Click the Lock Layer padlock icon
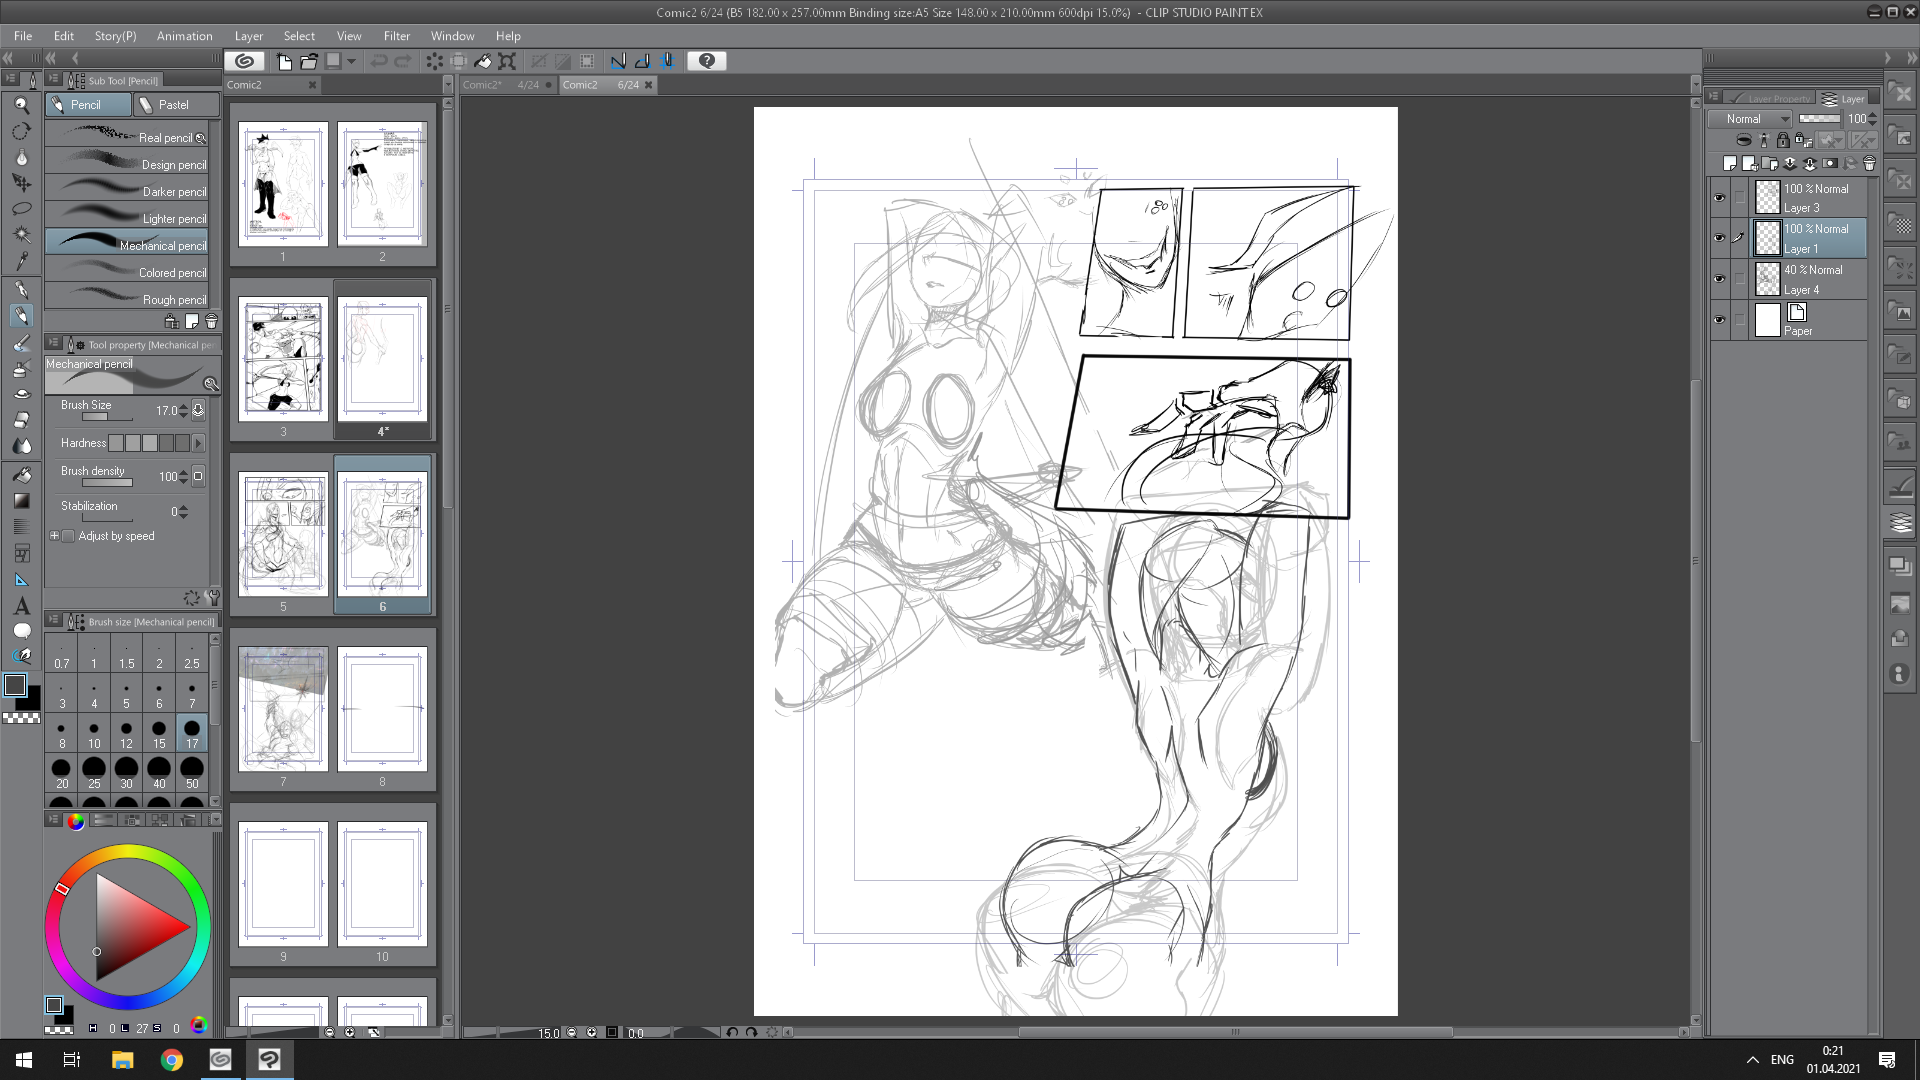This screenshot has width=1920, height=1080. [1782, 140]
